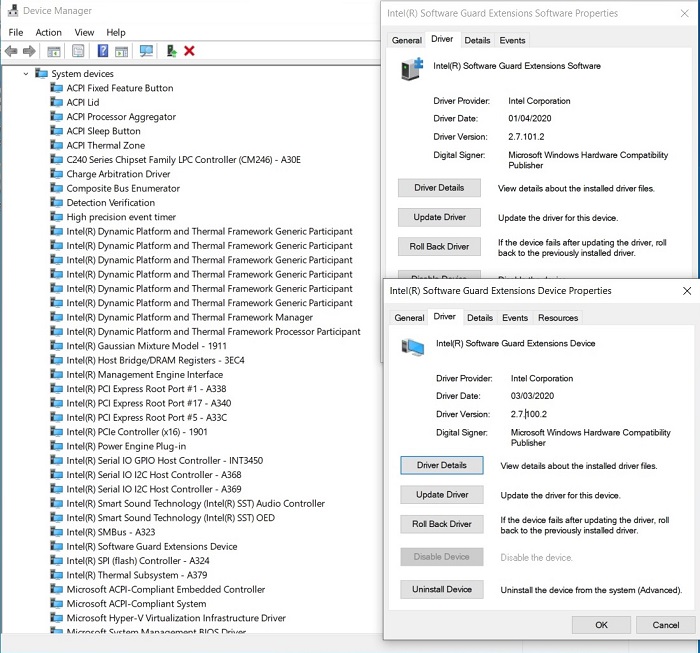
Task: Click Update Driver in SGX Software Properties
Action: [439, 217]
